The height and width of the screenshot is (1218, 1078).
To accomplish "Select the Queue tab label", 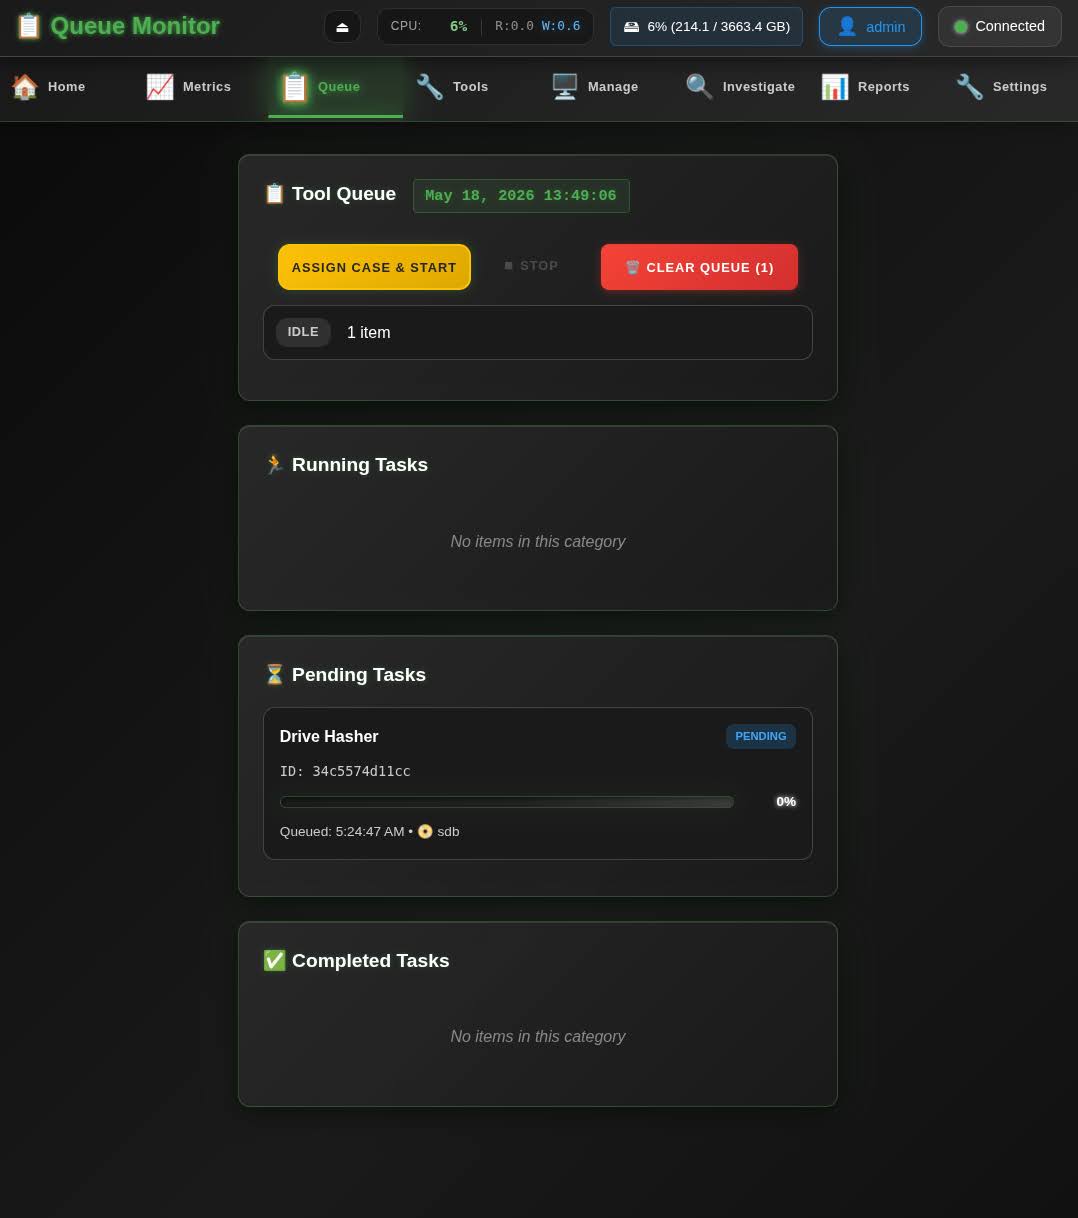I will tap(339, 87).
